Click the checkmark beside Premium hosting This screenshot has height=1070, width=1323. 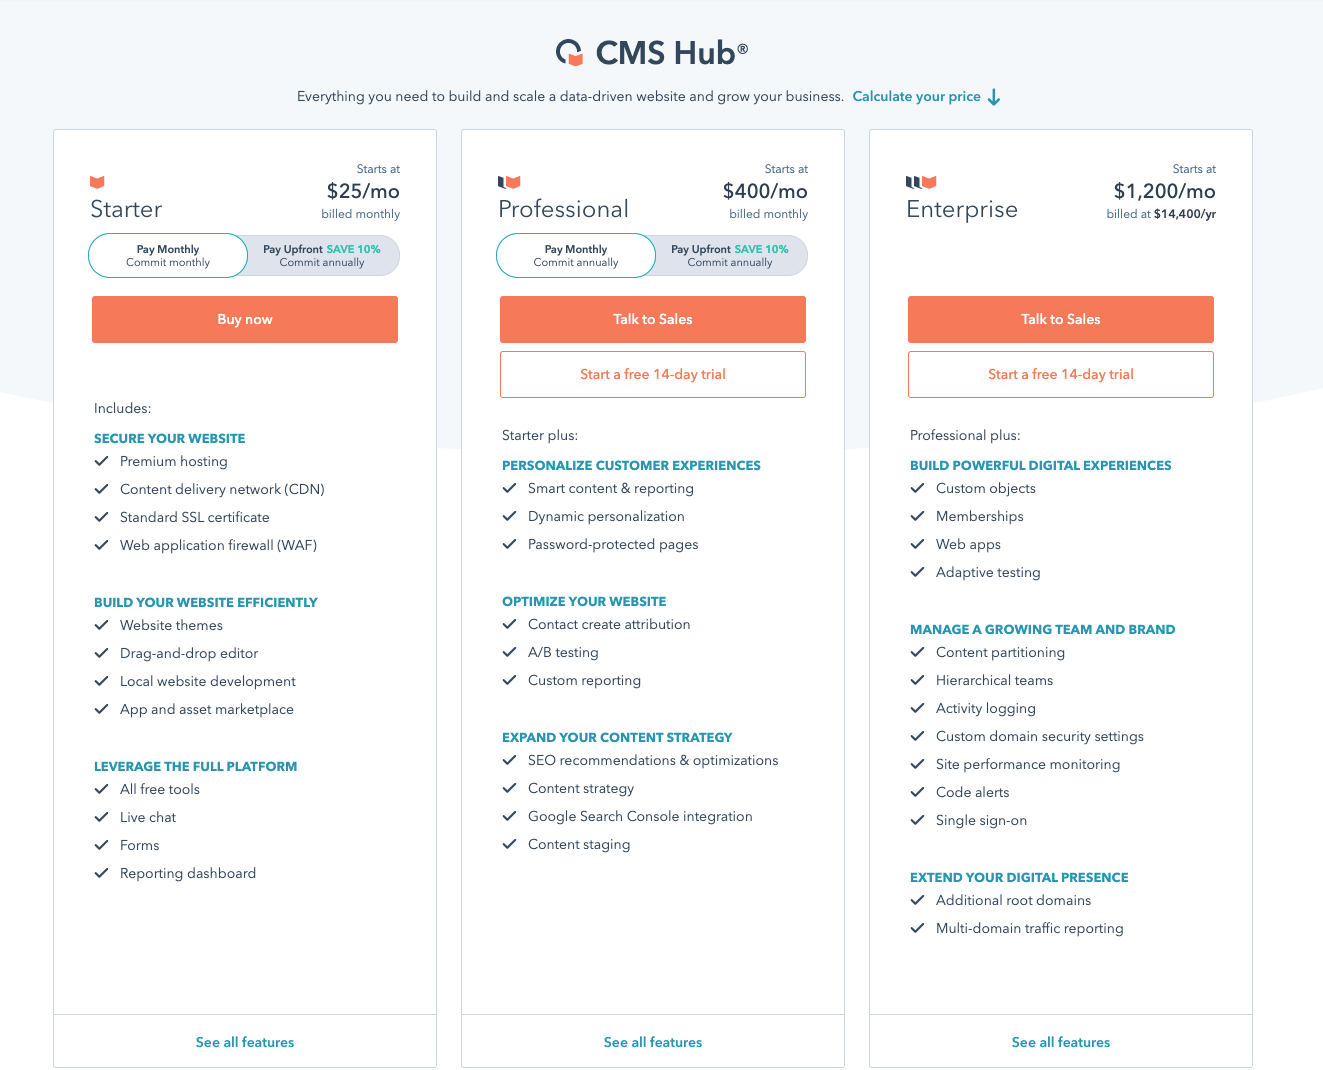coord(101,461)
